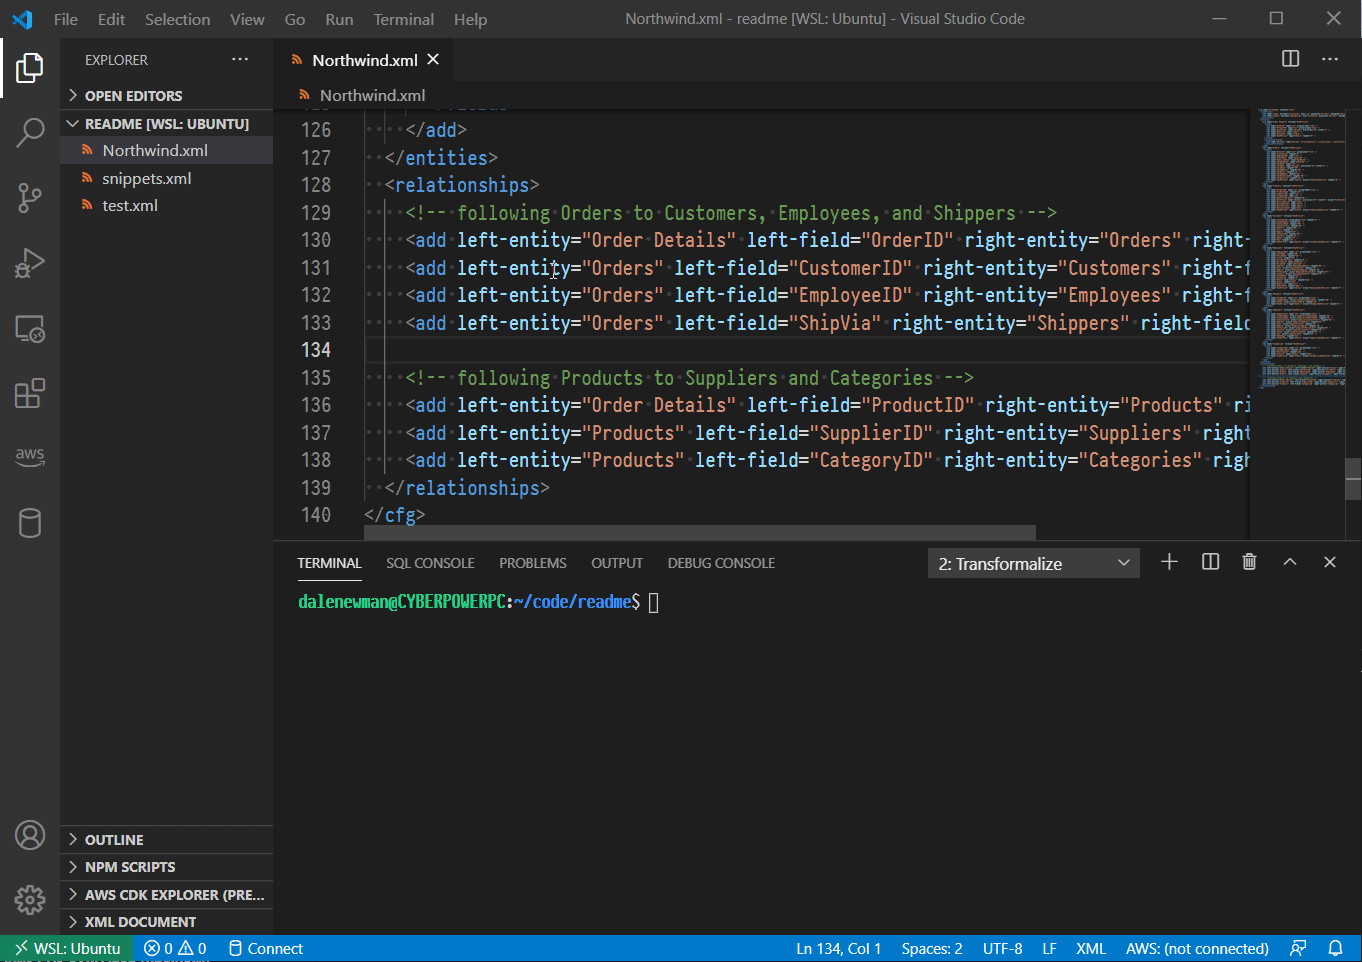Viewport: 1362px width, 962px height.
Task: Click the split editor right icon
Action: coord(1291,59)
